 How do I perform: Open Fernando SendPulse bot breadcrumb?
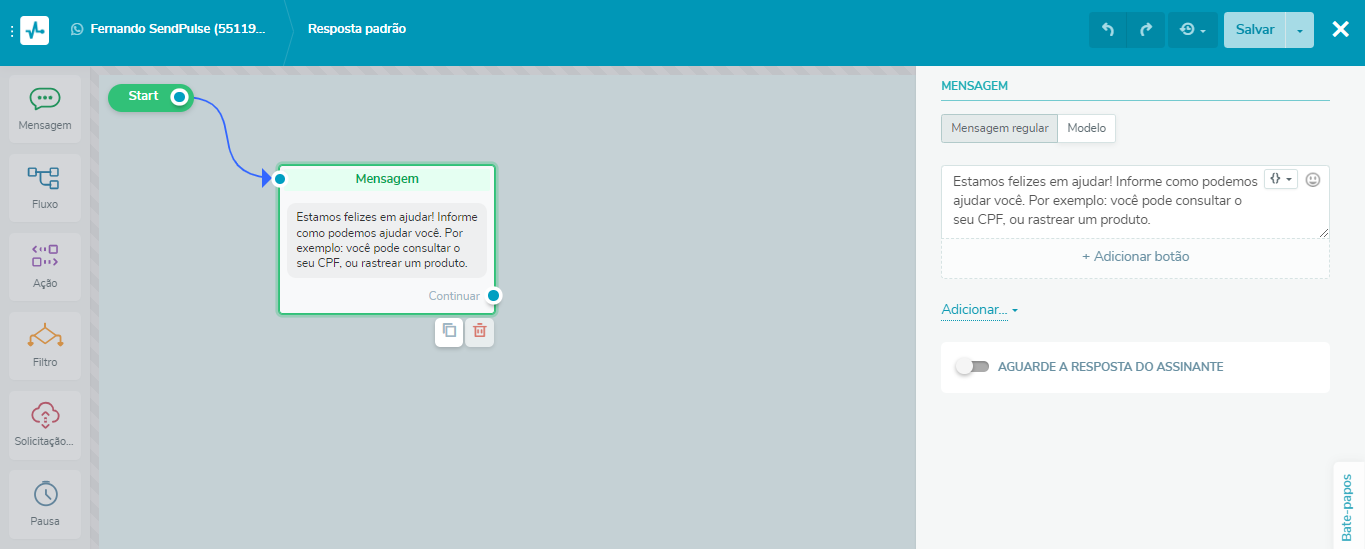click(178, 29)
